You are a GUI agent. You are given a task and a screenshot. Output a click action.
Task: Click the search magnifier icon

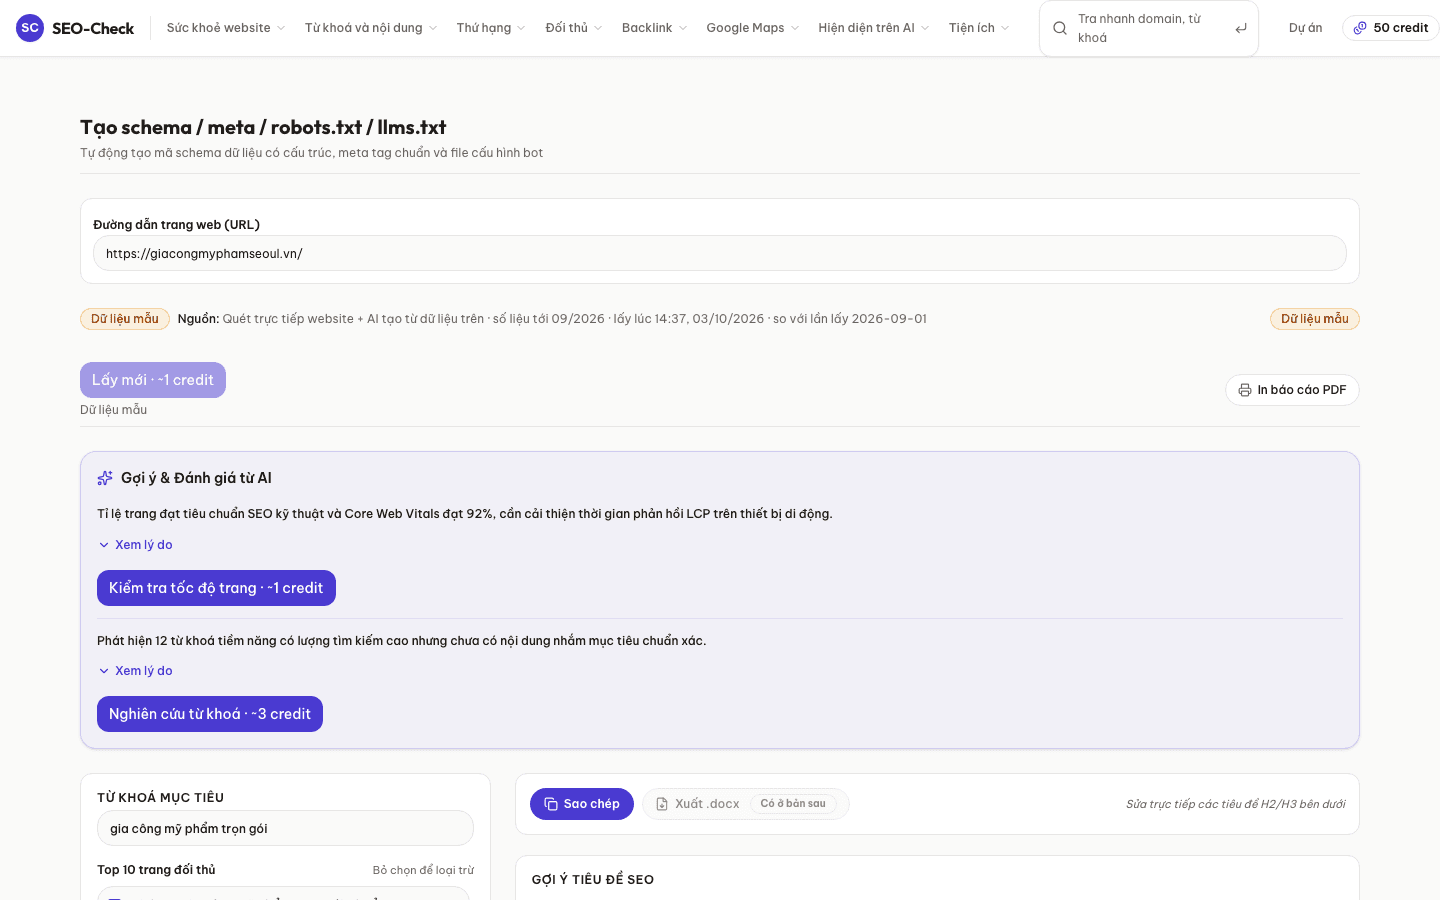(x=1060, y=28)
